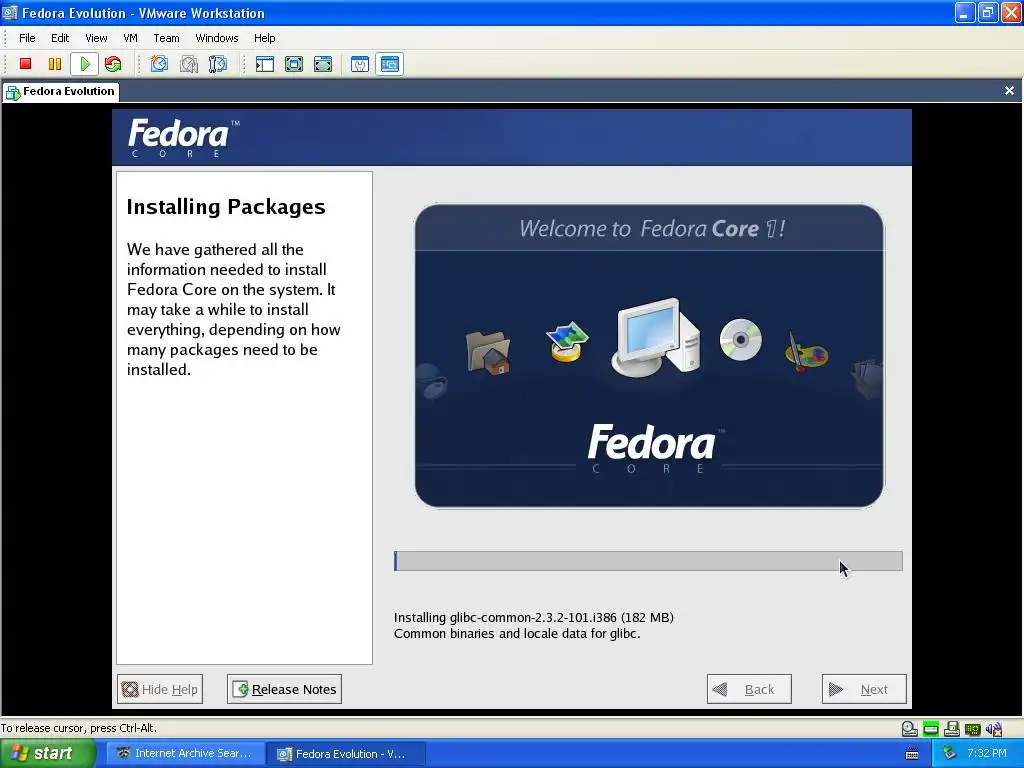Screen dimensions: 1024x768
Task: Click the Fedora Evolution taskbar button
Action: (x=346, y=754)
